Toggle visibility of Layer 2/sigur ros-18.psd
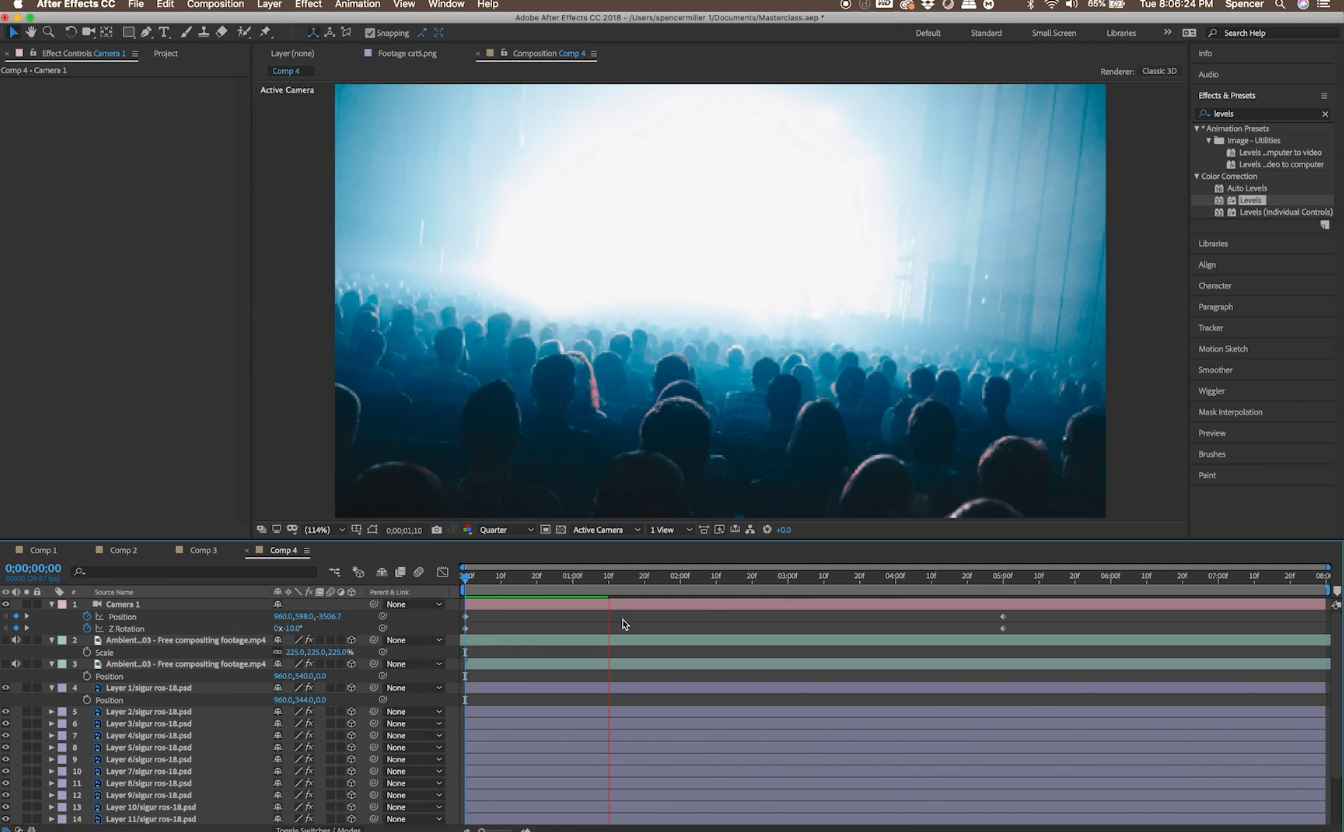The height and width of the screenshot is (832, 1344). point(6,712)
